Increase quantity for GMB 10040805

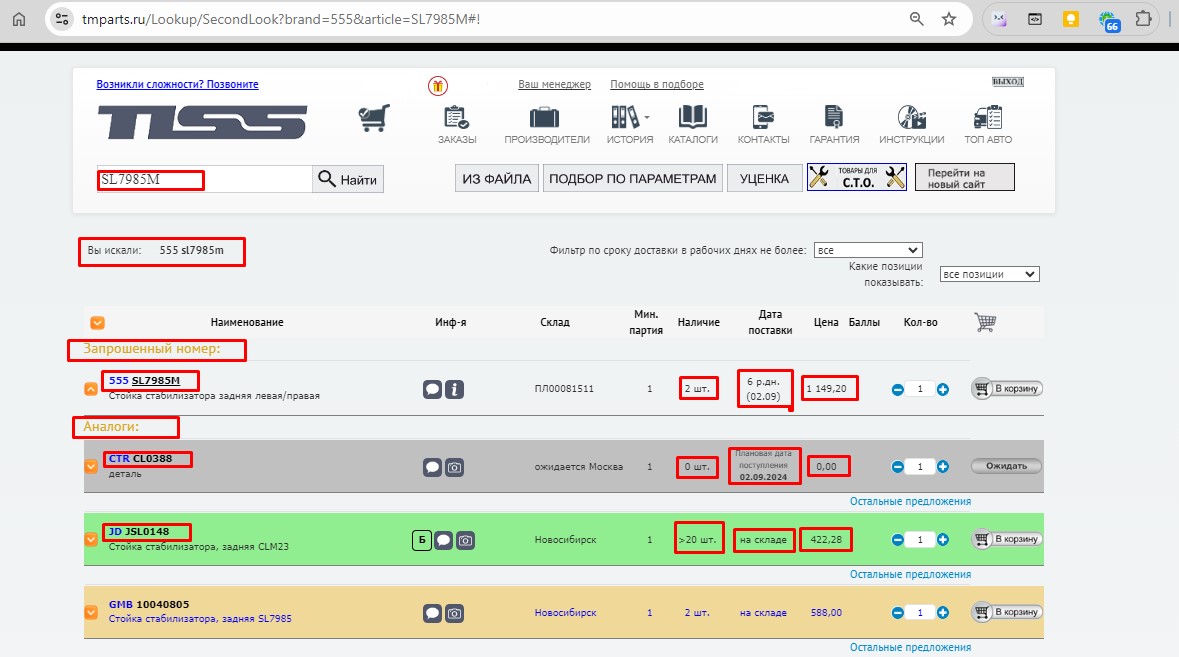[943, 613]
